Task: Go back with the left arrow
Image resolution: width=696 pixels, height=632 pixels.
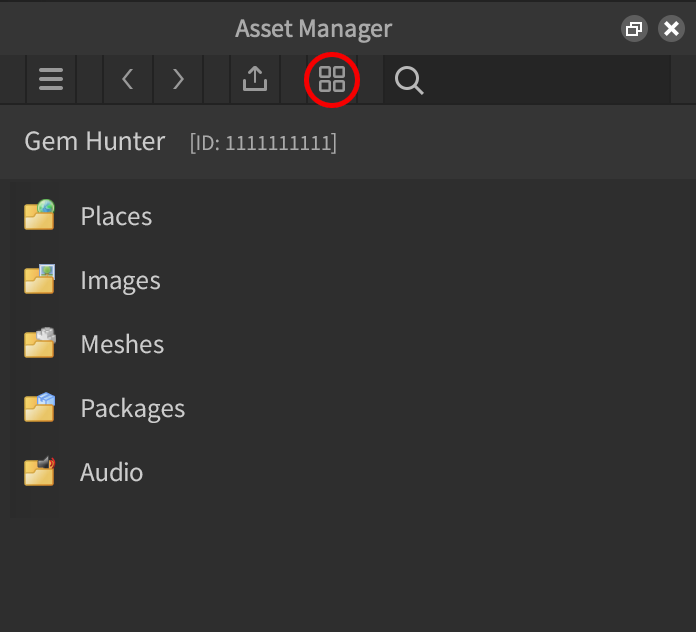Action: pos(127,80)
